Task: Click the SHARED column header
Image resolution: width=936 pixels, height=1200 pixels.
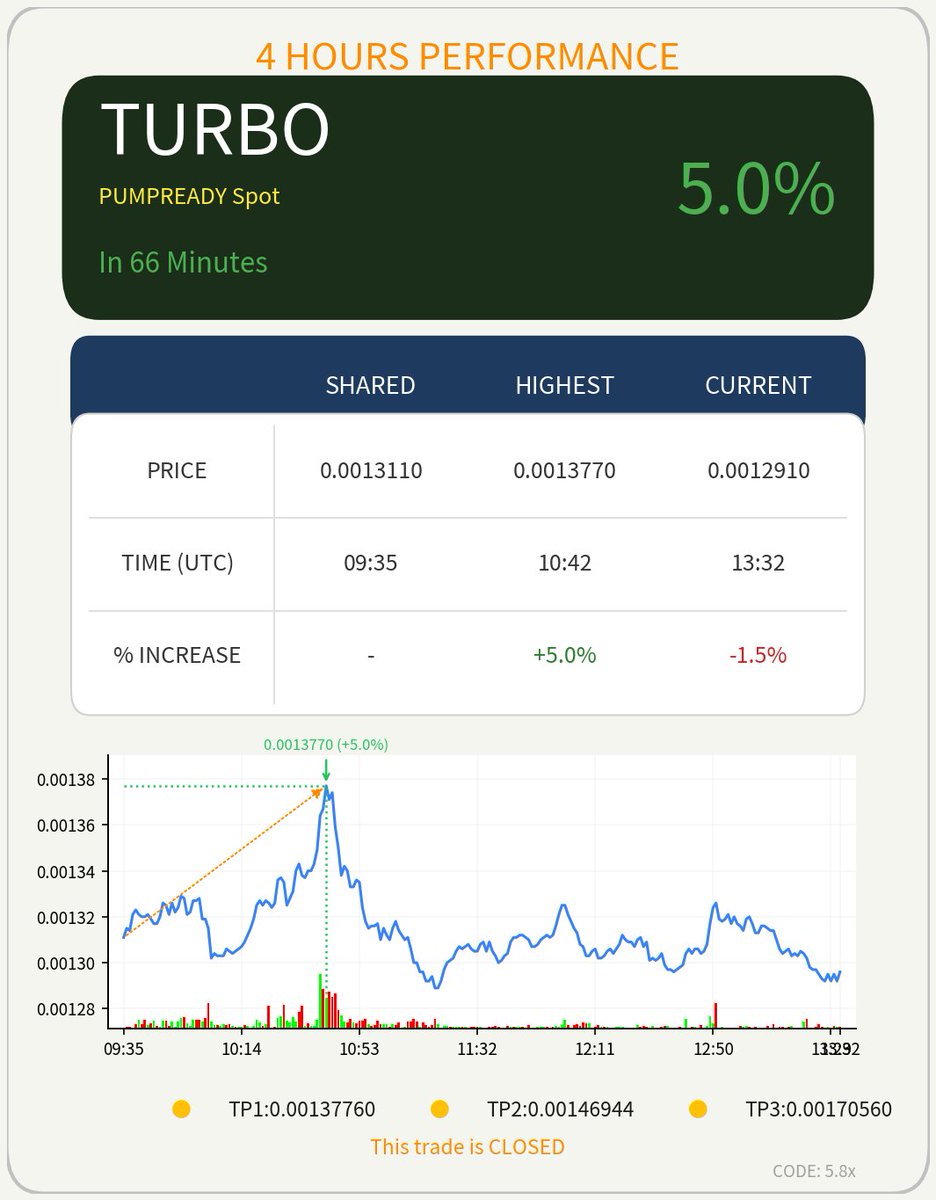Action: (370, 385)
